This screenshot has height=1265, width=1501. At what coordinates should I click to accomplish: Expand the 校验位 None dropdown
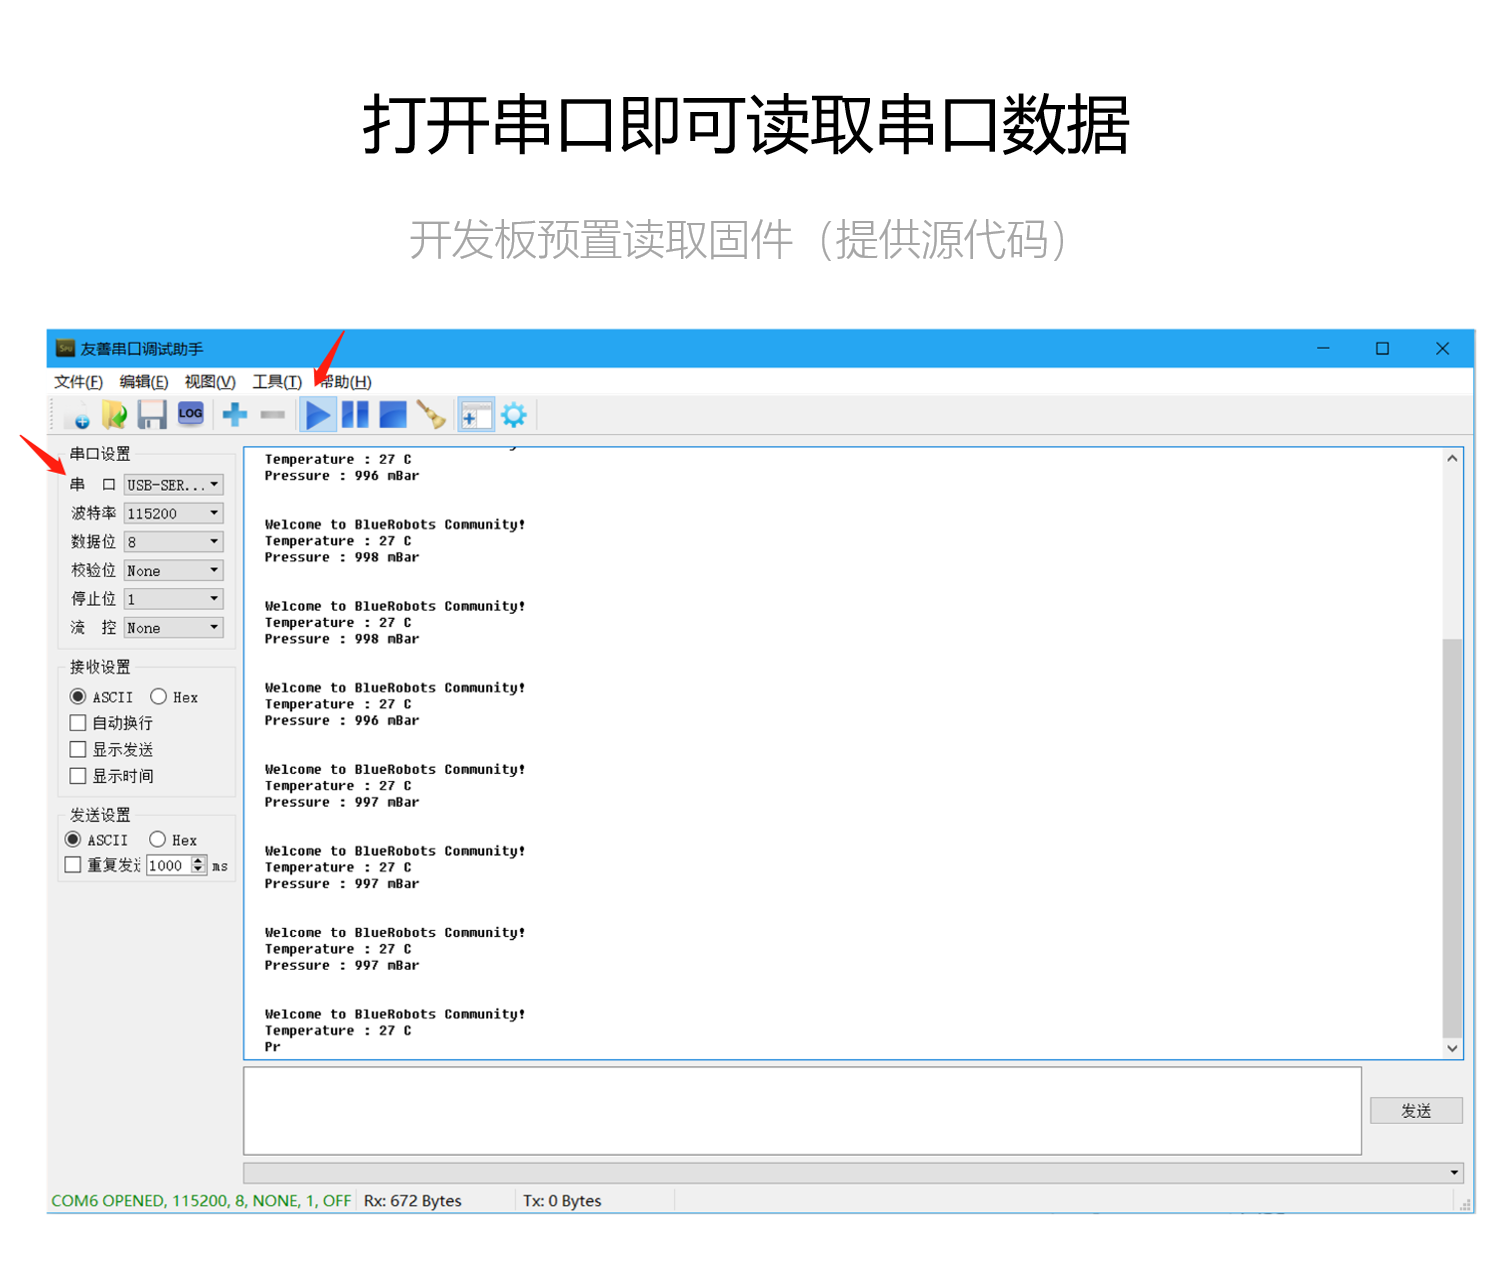tap(174, 571)
